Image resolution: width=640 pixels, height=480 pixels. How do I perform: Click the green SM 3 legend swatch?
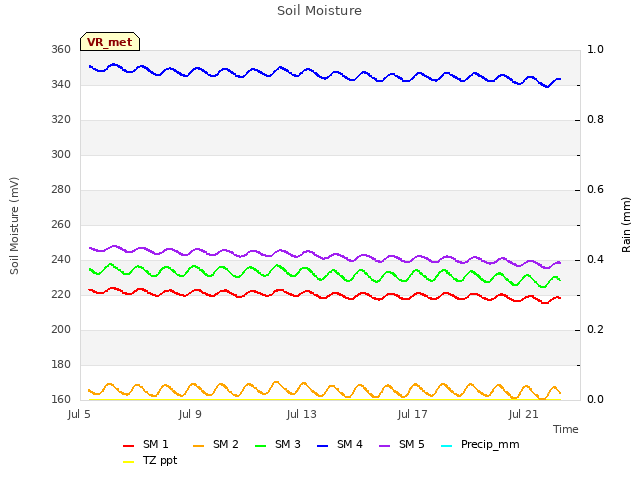click(x=260, y=446)
